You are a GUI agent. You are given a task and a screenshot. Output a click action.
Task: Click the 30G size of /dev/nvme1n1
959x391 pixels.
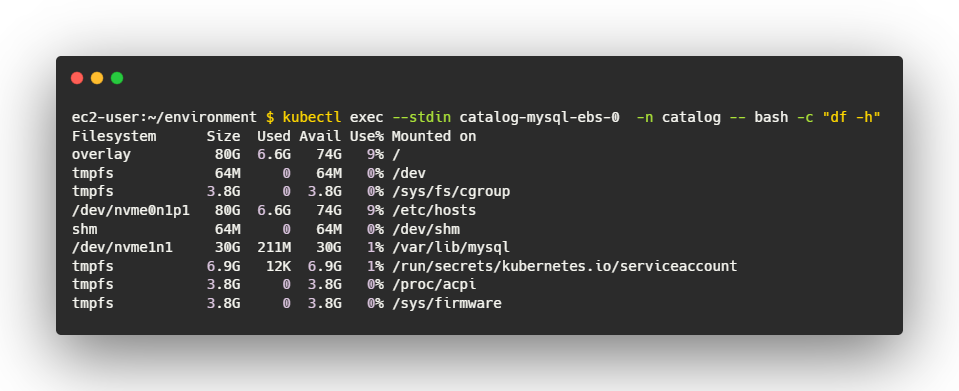click(x=228, y=247)
